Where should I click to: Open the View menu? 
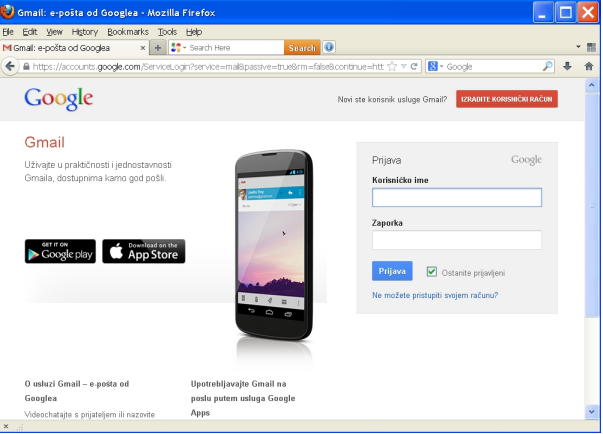point(54,32)
